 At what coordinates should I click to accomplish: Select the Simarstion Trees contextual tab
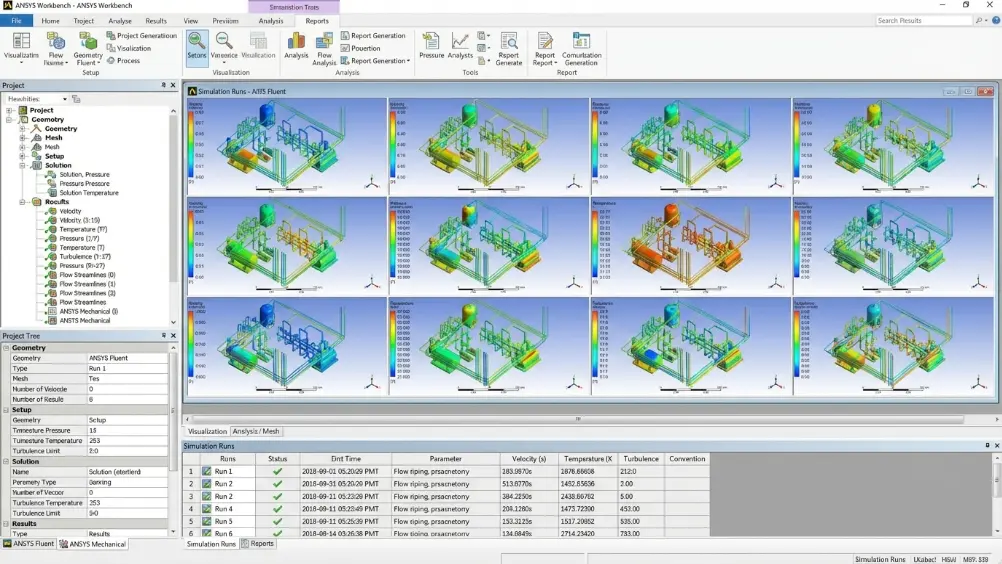[294, 7]
